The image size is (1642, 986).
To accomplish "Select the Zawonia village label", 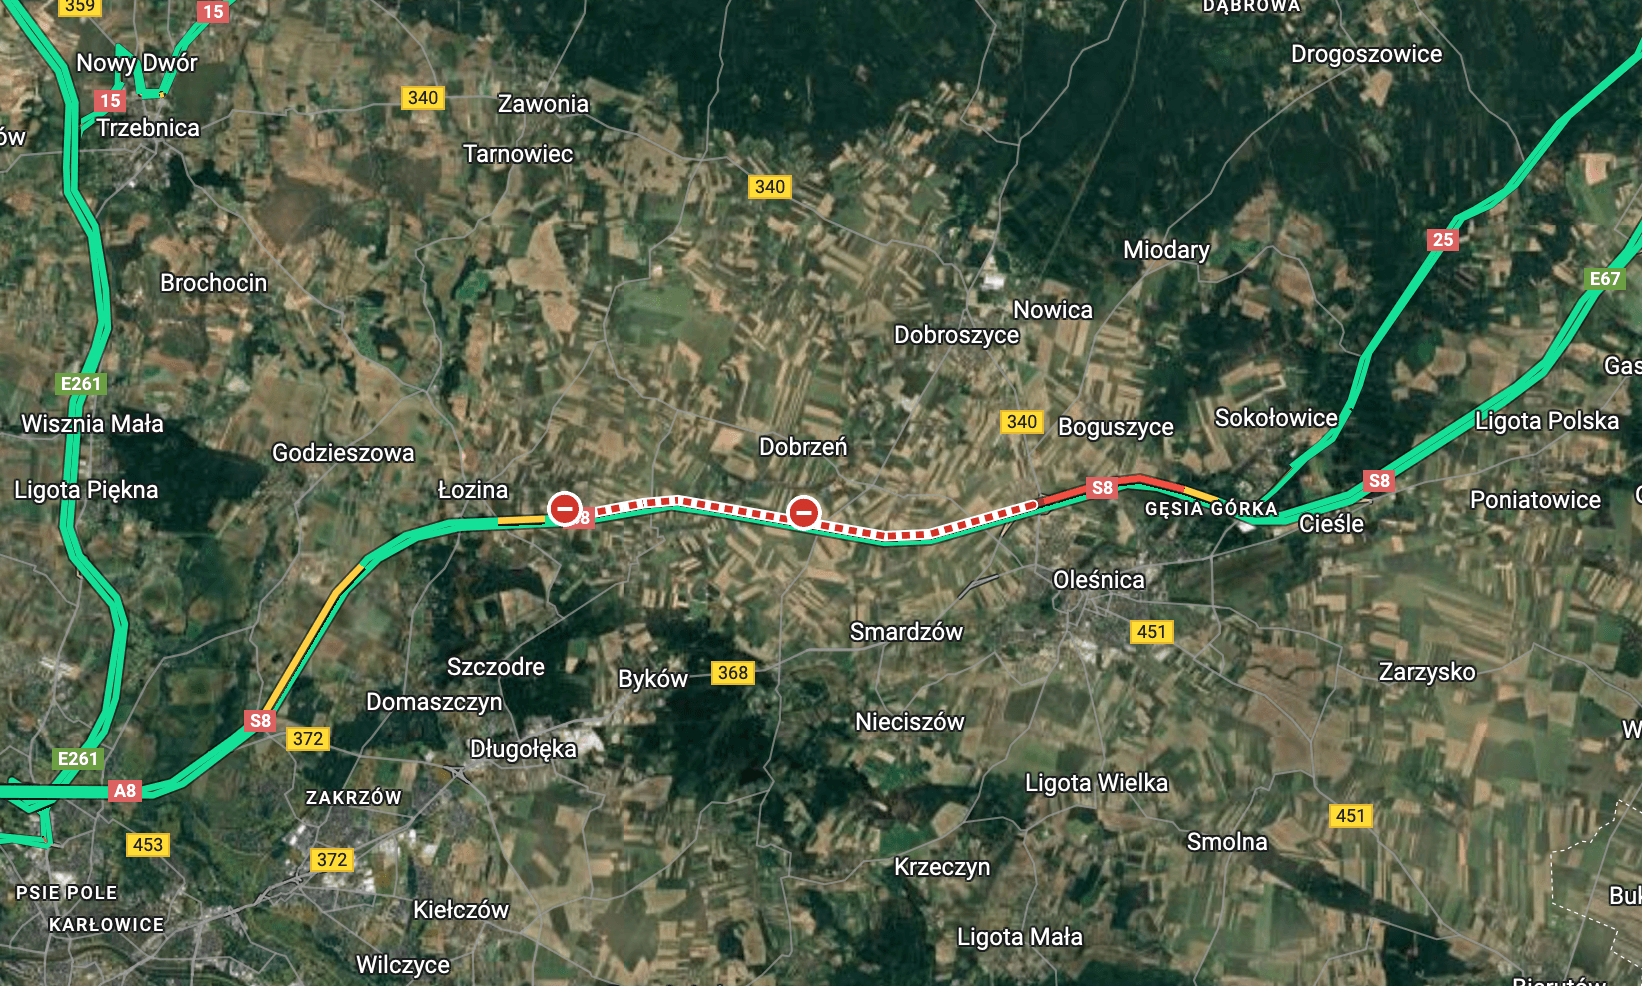I will [x=543, y=104].
